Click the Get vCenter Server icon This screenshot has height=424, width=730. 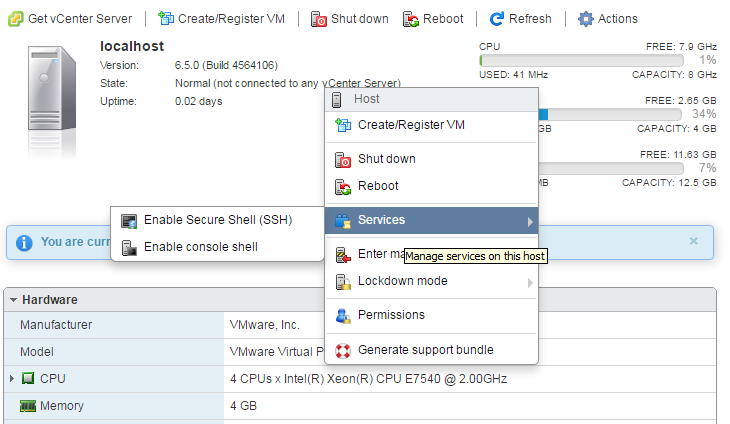pos(15,19)
